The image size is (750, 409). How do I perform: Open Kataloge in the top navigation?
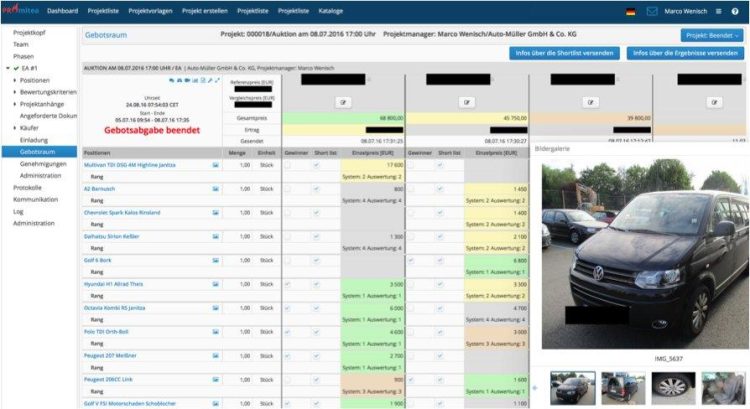pos(331,11)
